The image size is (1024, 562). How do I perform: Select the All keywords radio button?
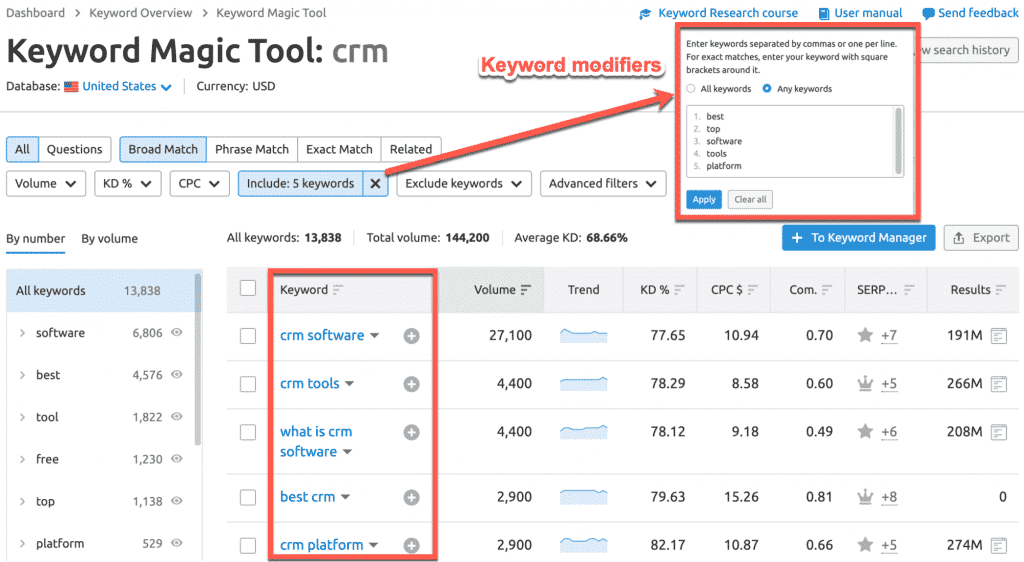691,89
